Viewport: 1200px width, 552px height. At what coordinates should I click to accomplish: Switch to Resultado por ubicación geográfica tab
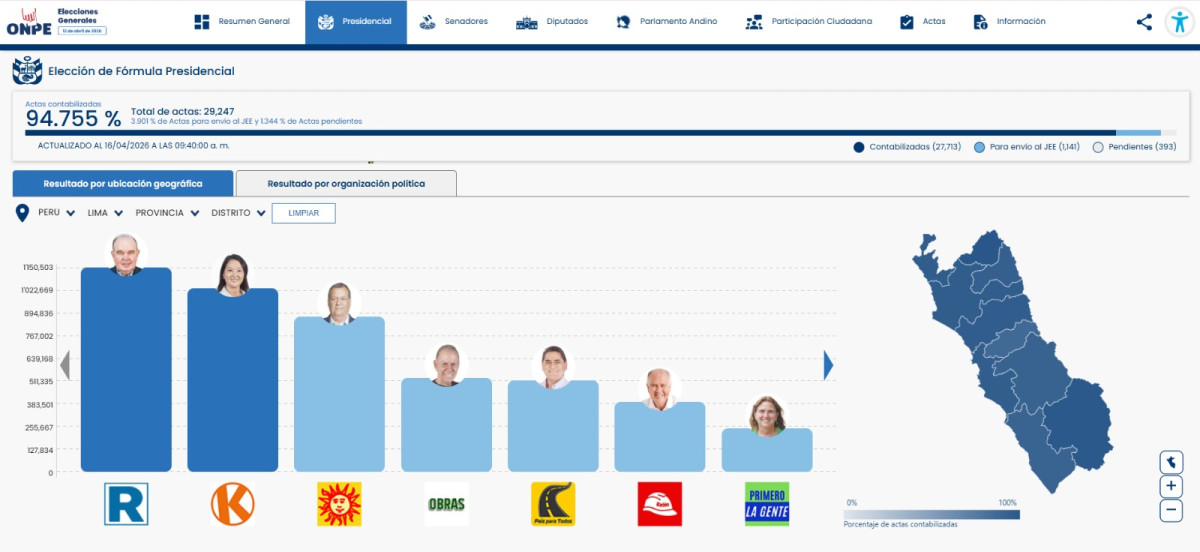point(123,183)
